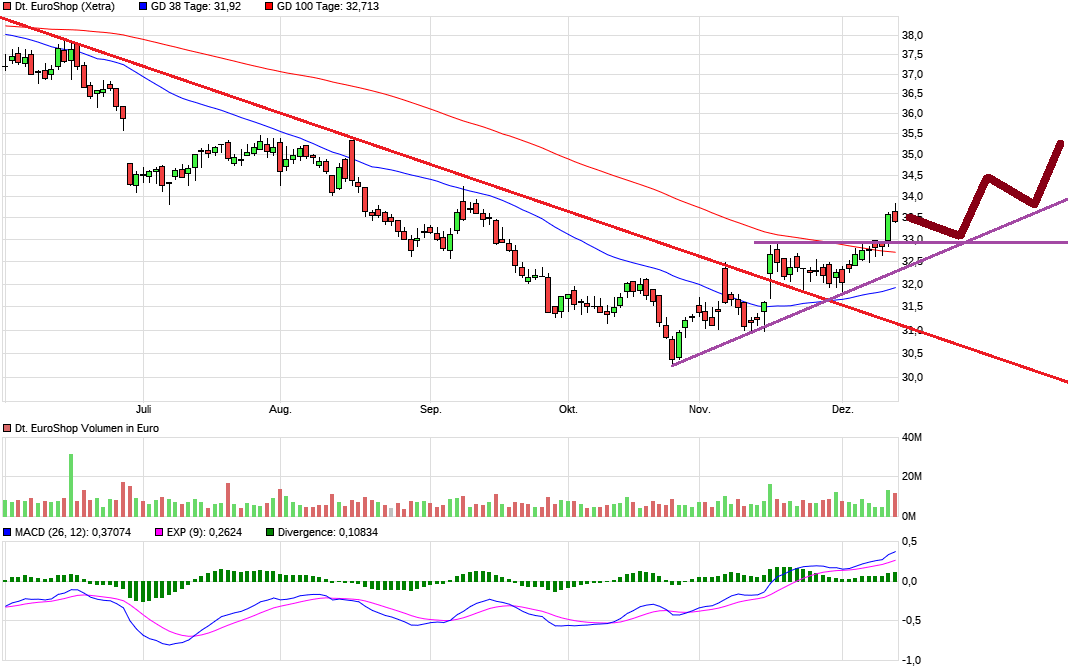Click the Dez. axis label

843,409
